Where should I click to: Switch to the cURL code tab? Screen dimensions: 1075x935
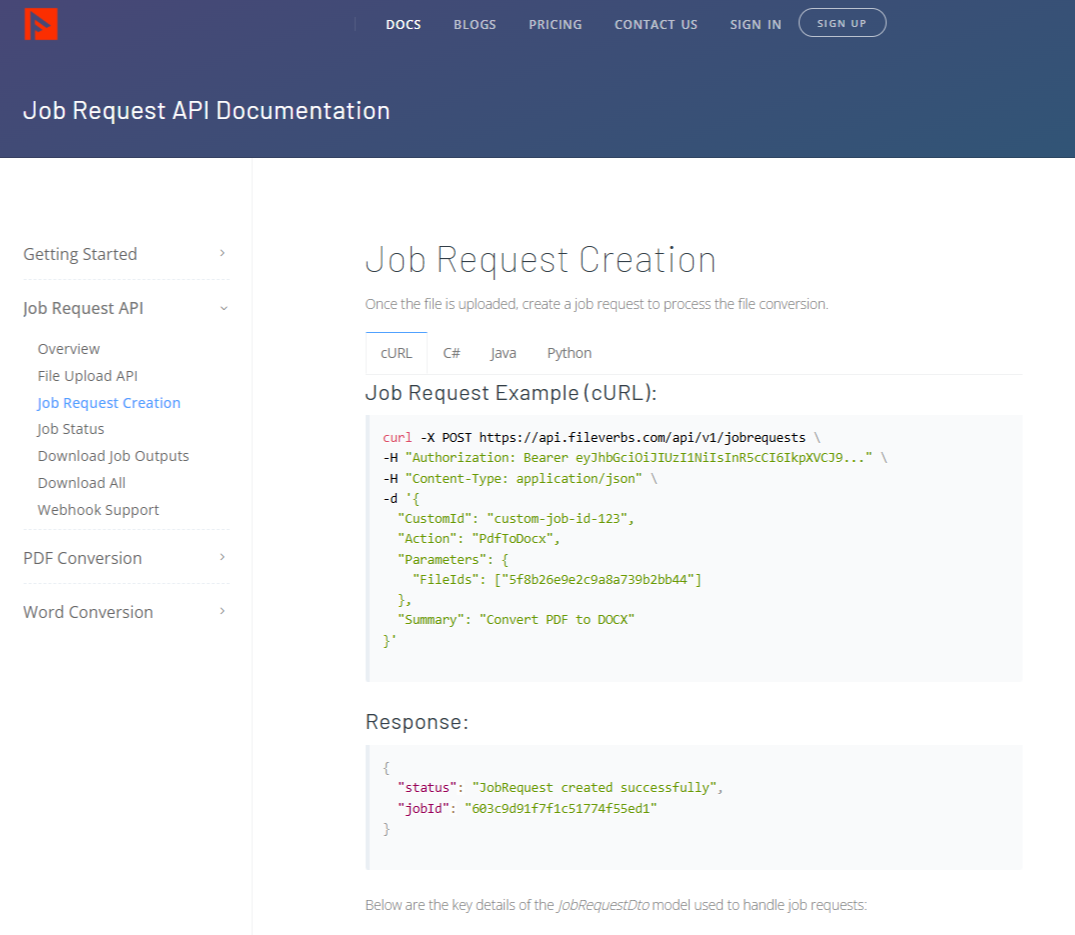[396, 353]
